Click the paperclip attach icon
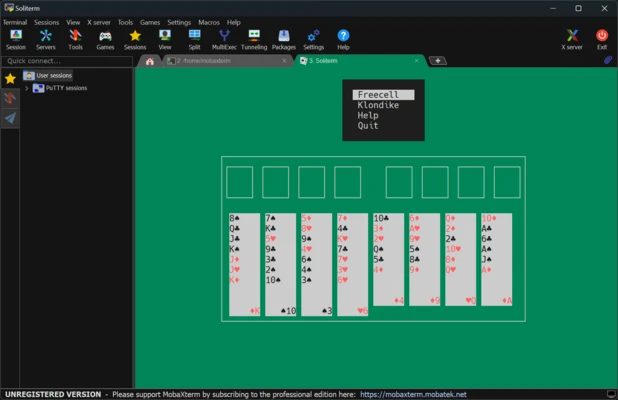618x400 pixels. pyautogui.click(x=608, y=60)
